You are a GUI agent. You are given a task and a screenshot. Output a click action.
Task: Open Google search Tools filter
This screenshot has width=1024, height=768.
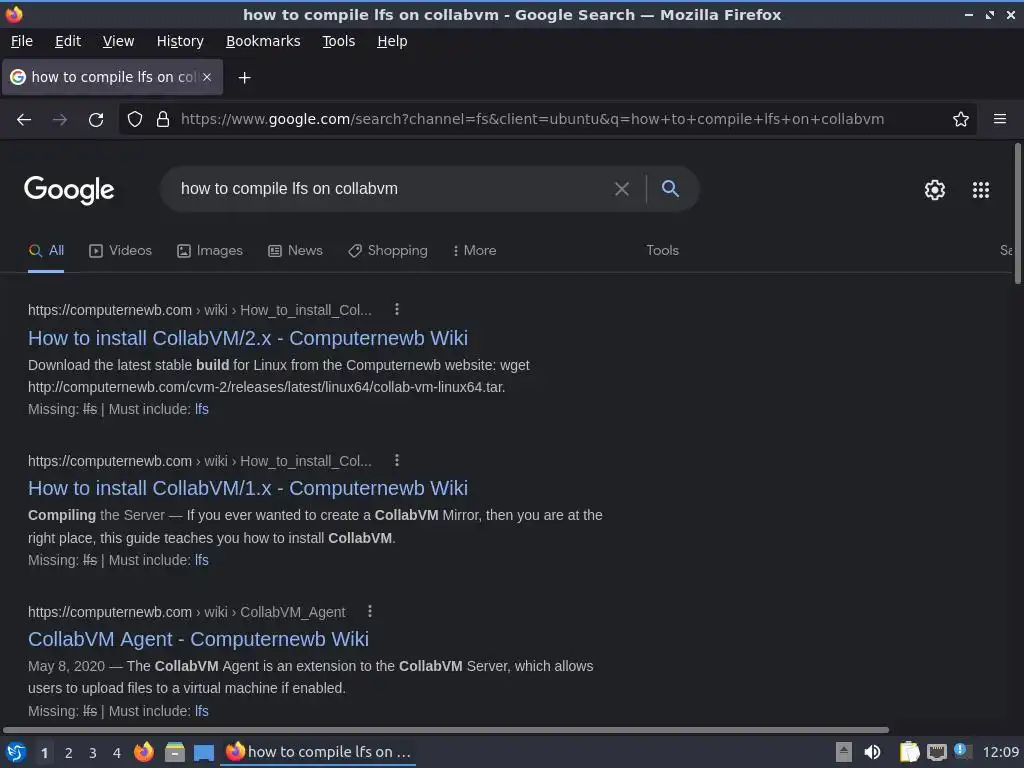[x=662, y=251]
